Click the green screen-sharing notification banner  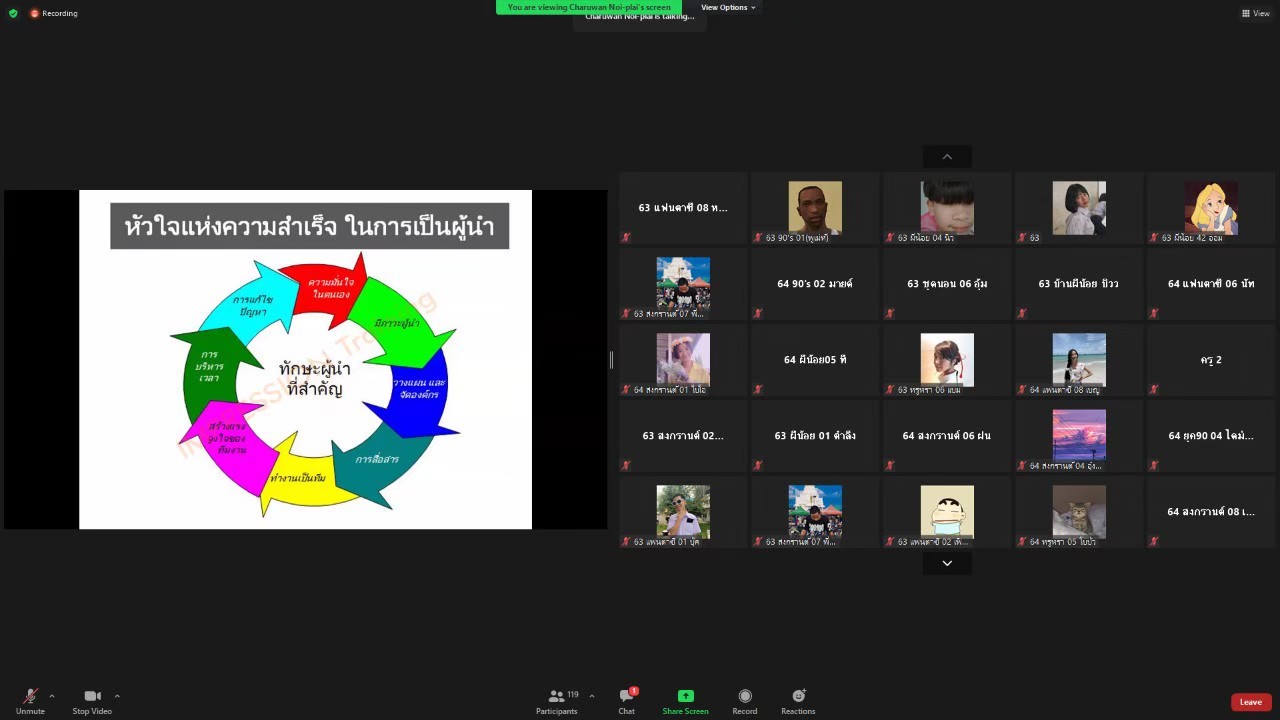589,7
